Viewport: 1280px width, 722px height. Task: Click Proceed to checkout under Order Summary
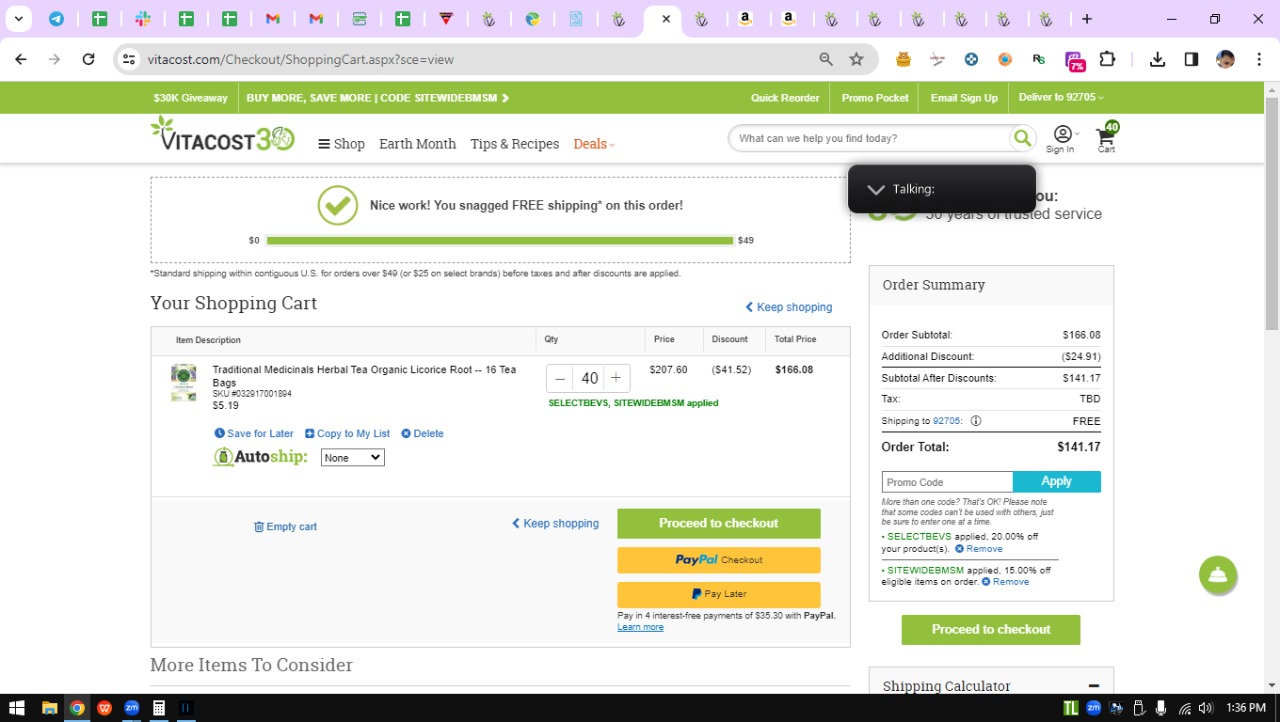click(991, 630)
